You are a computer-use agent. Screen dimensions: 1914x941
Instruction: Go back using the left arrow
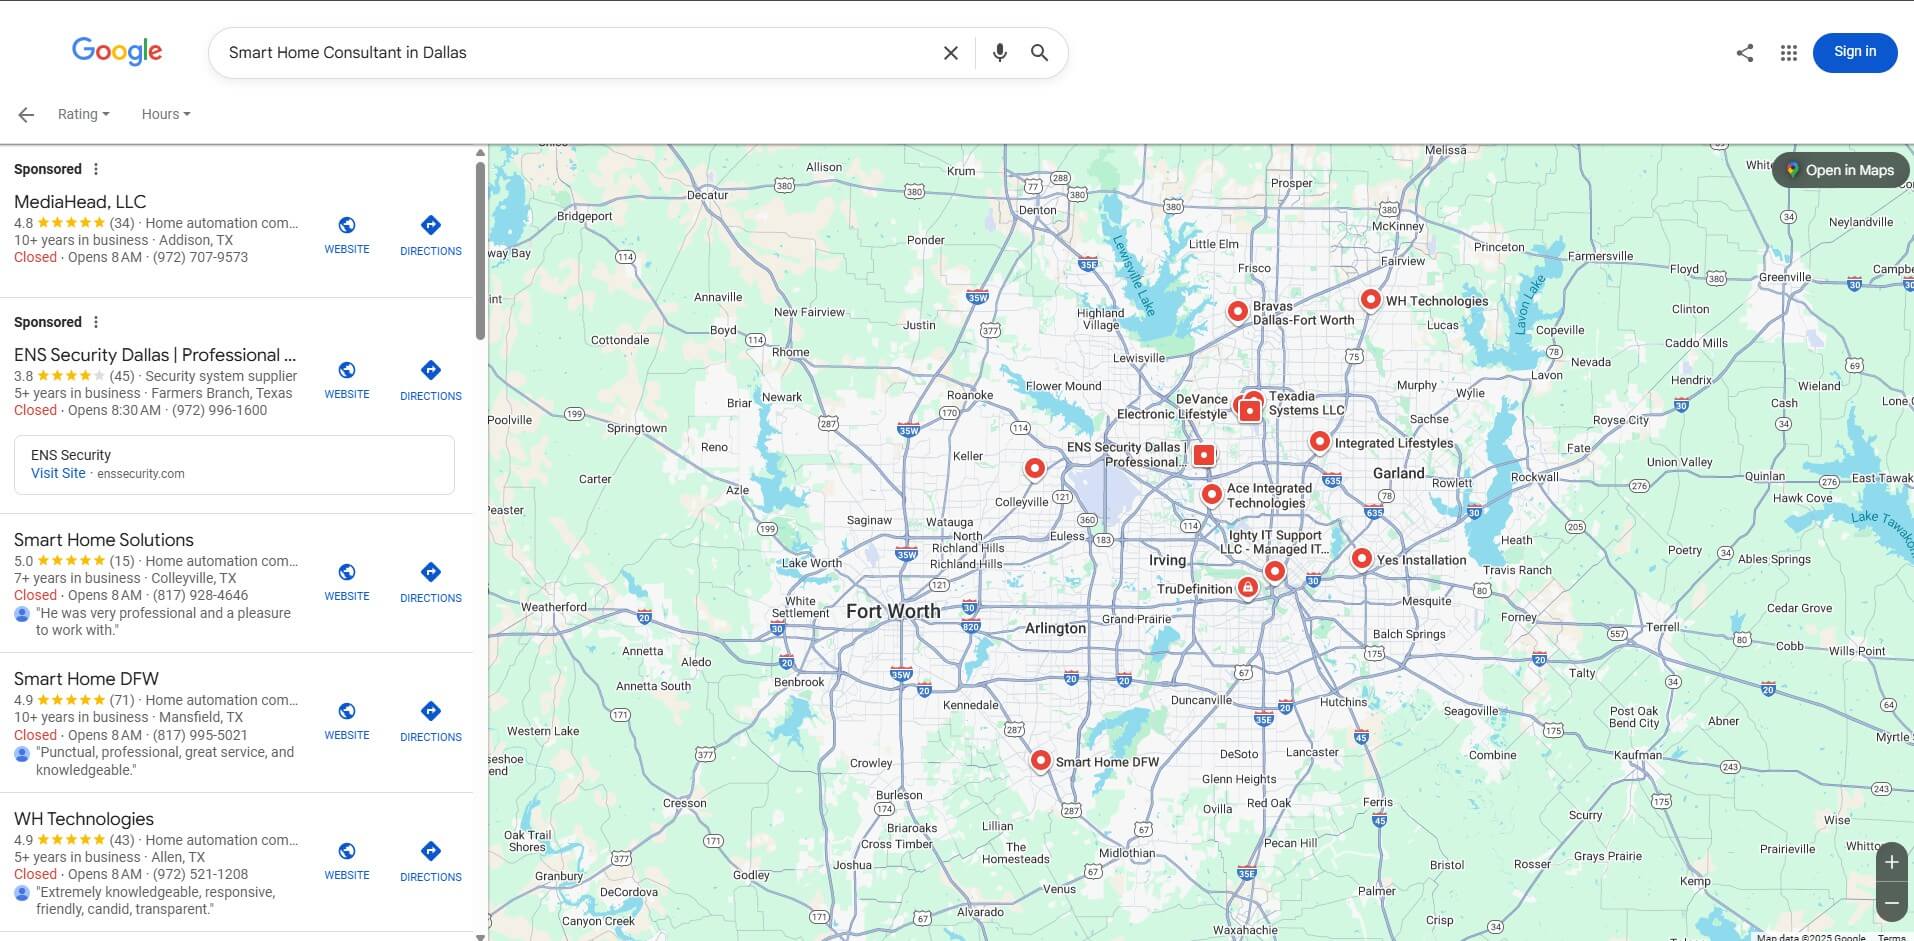[x=26, y=115]
